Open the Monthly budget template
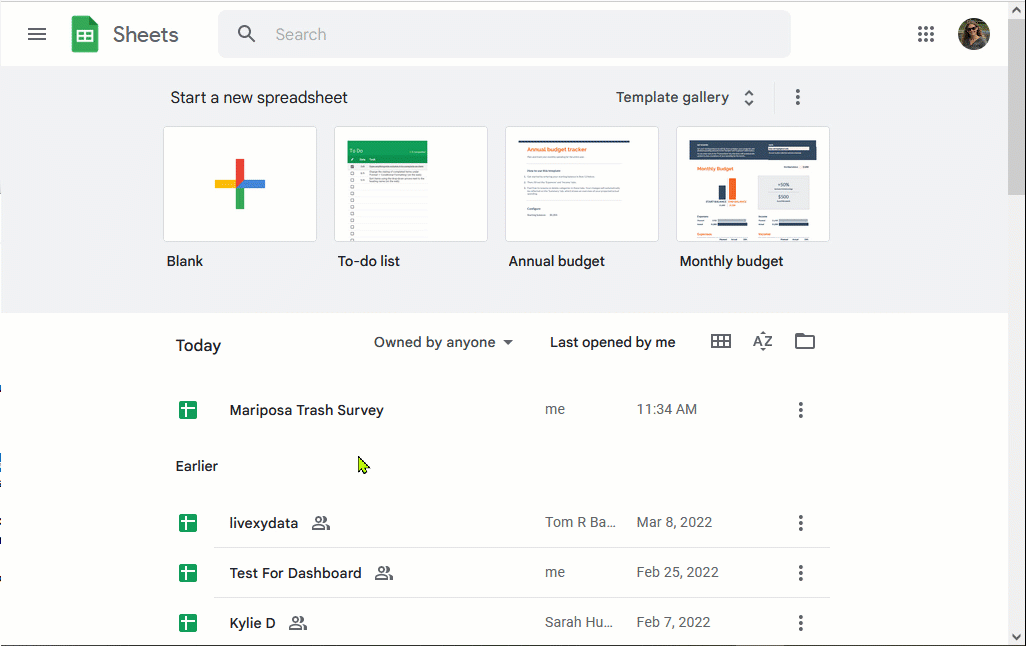This screenshot has height=646, width=1026. tap(752, 184)
